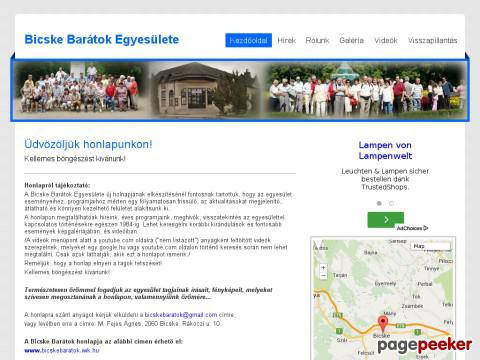The image size is (480, 360).
Task: Open the Galéria page
Action: [x=351, y=40]
